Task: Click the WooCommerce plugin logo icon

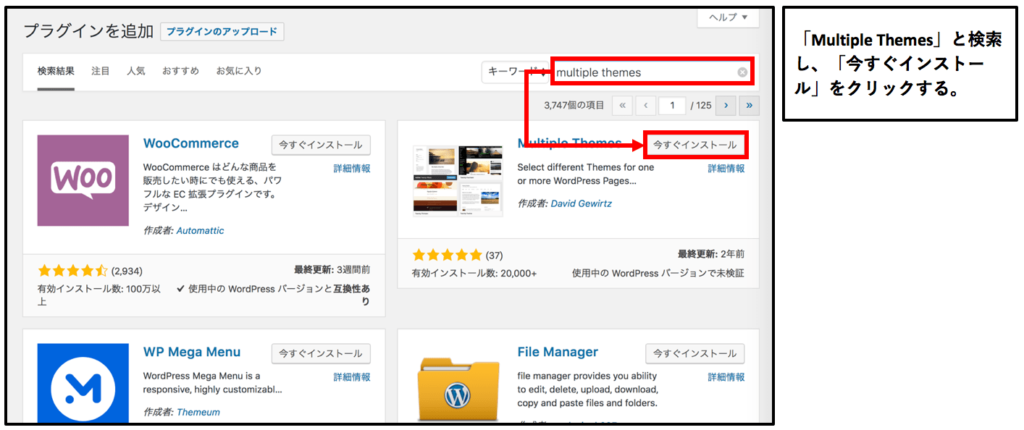Action: point(82,180)
